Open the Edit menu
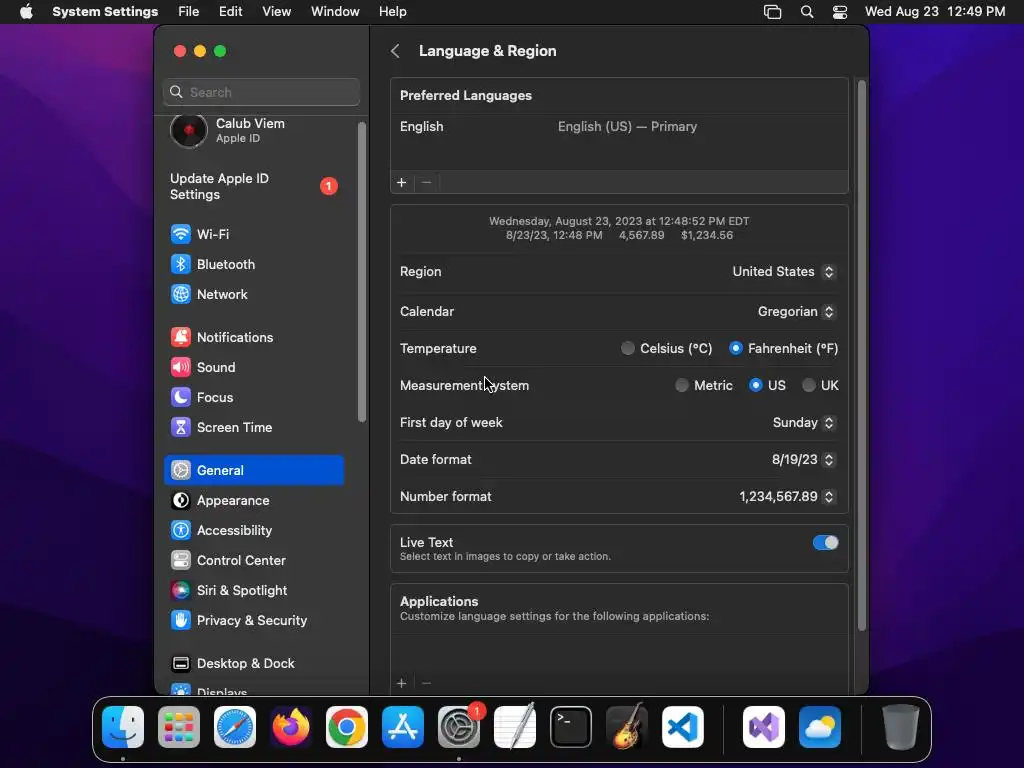The height and width of the screenshot is (768, 1024). (x=231, y=12)
